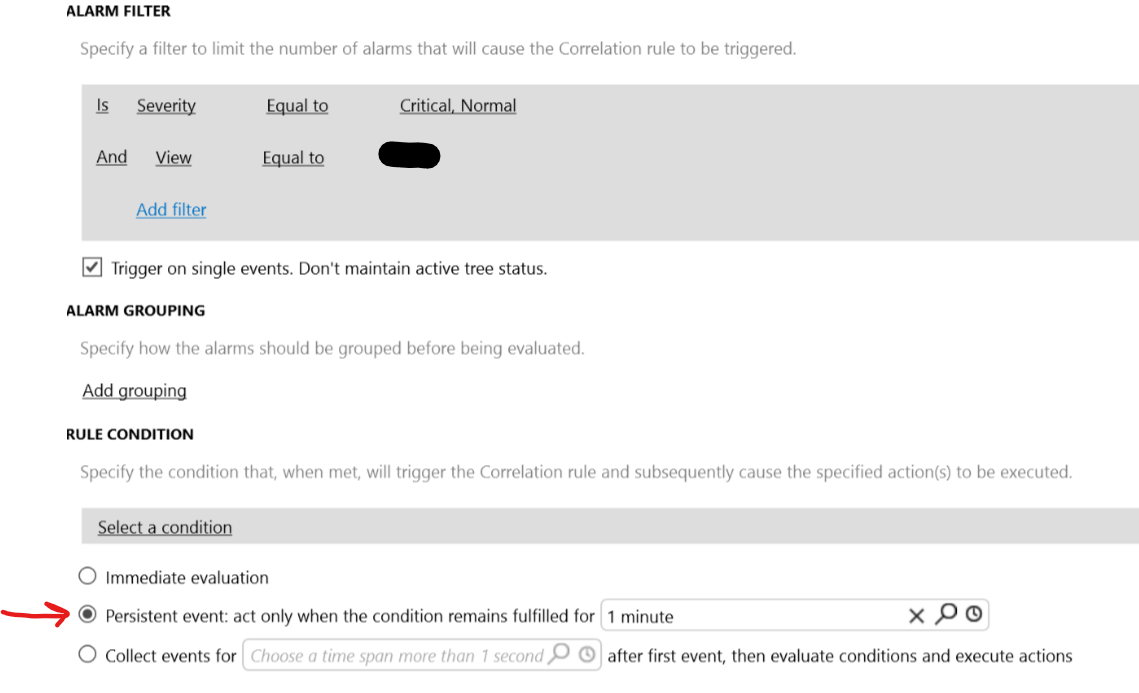Click the Add filter link

[171, 210]
